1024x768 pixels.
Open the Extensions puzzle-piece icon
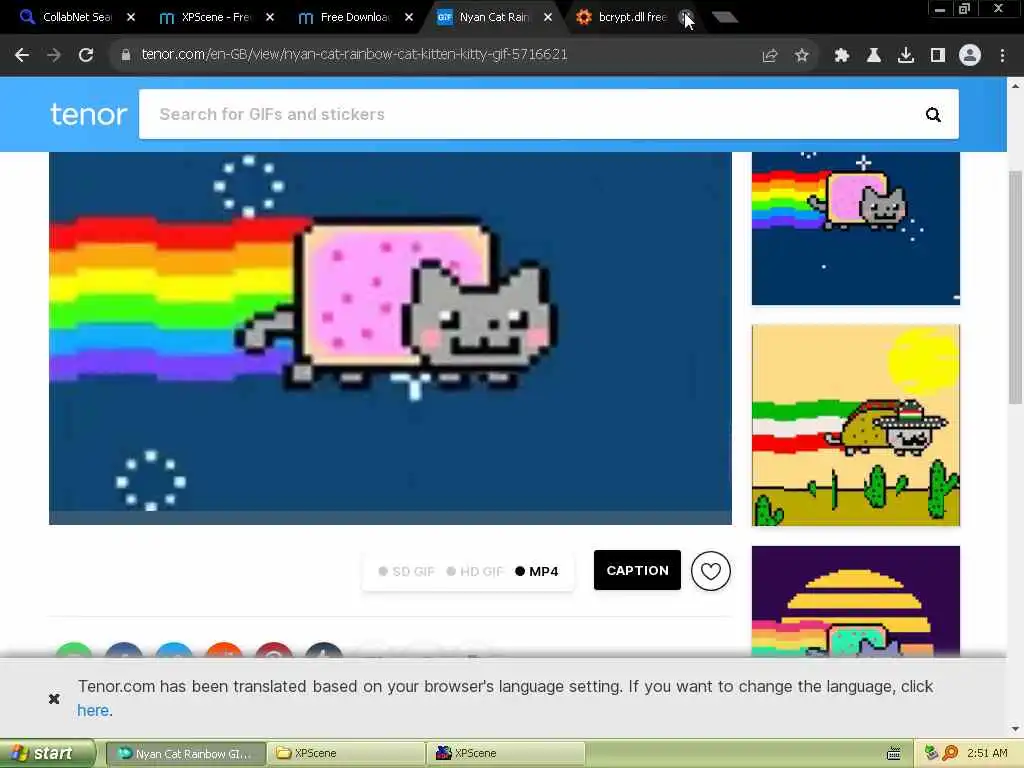point(842,56)
